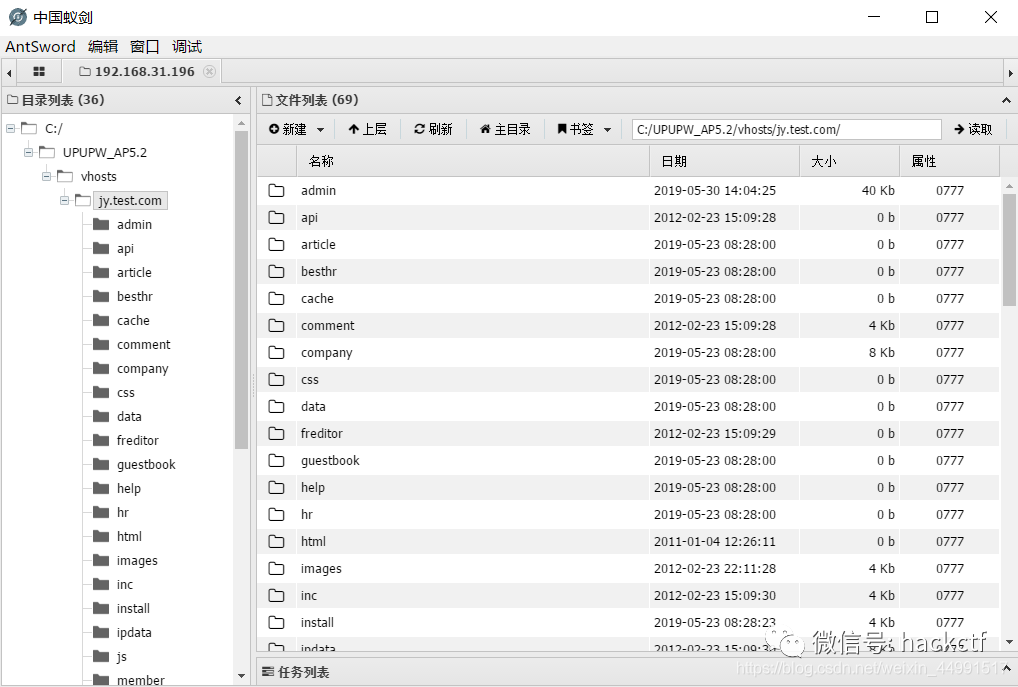Focus the path input field
The width and height of the screenshot is (1018, 687).
click(x=787, y=129)
